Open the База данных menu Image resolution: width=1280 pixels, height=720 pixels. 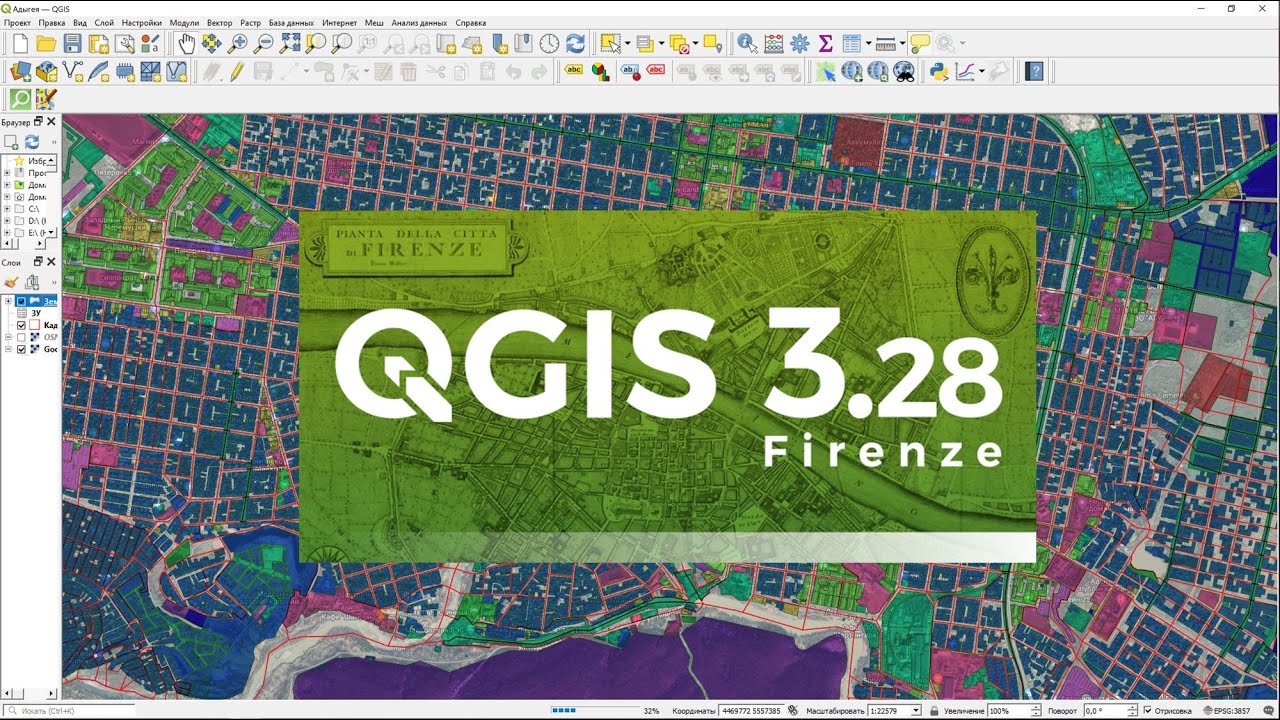tap(291, 22)
